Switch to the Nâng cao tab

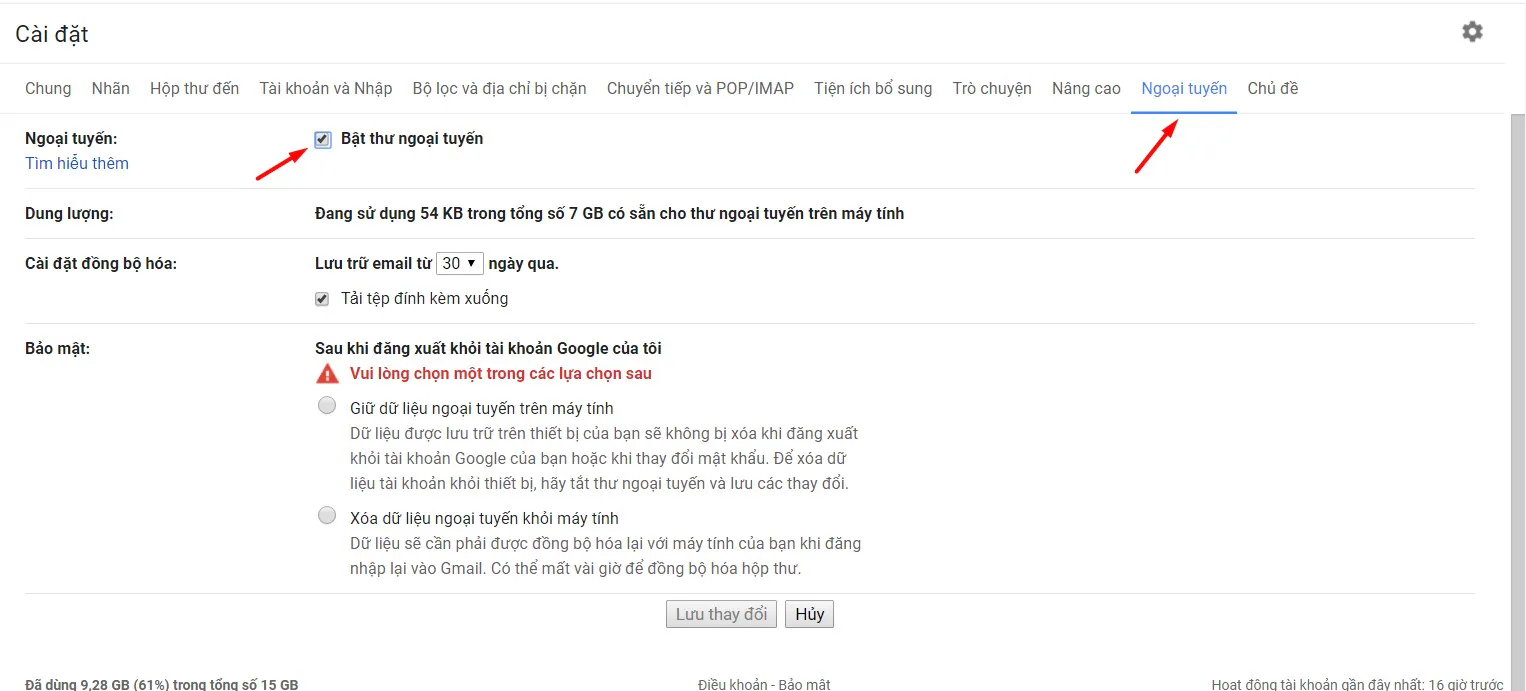point(1086,89)
